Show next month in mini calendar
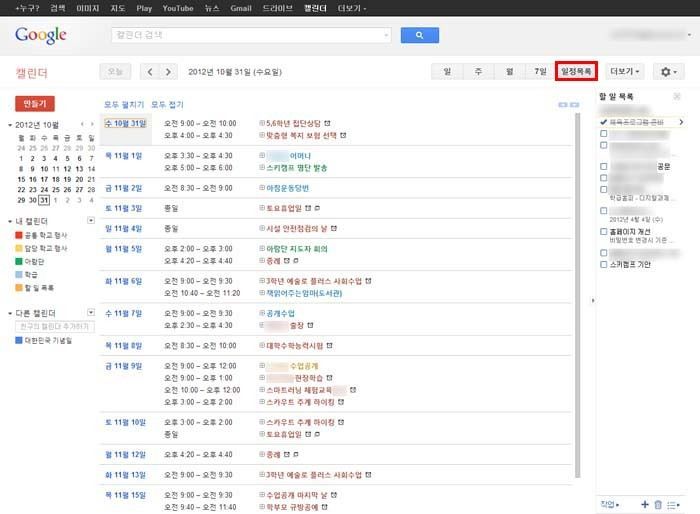 [x=92, y=124]
